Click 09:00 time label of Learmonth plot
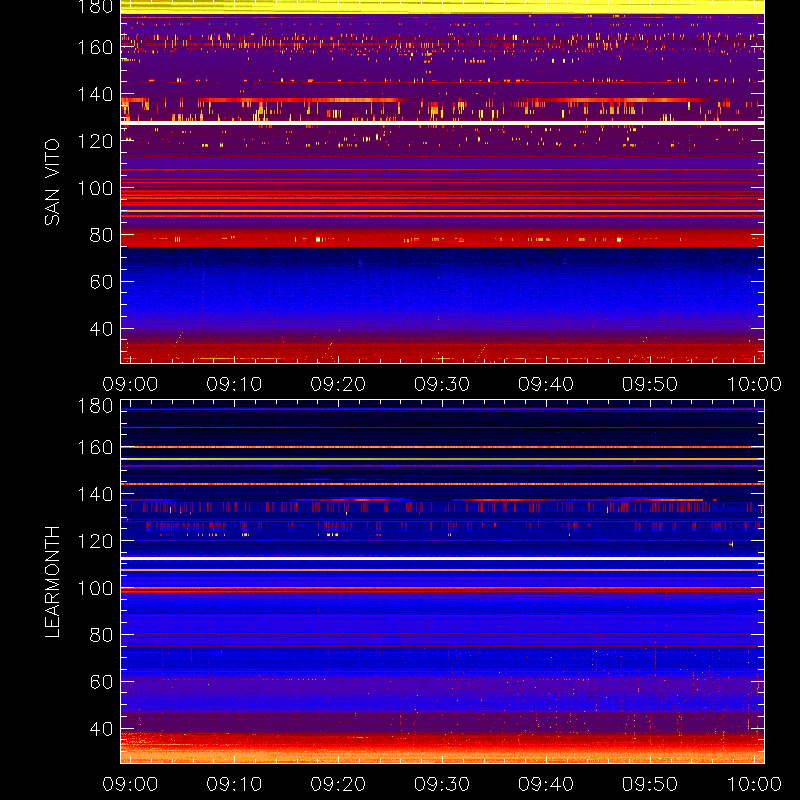Viewport: 800px width, 800px height. 130,784
